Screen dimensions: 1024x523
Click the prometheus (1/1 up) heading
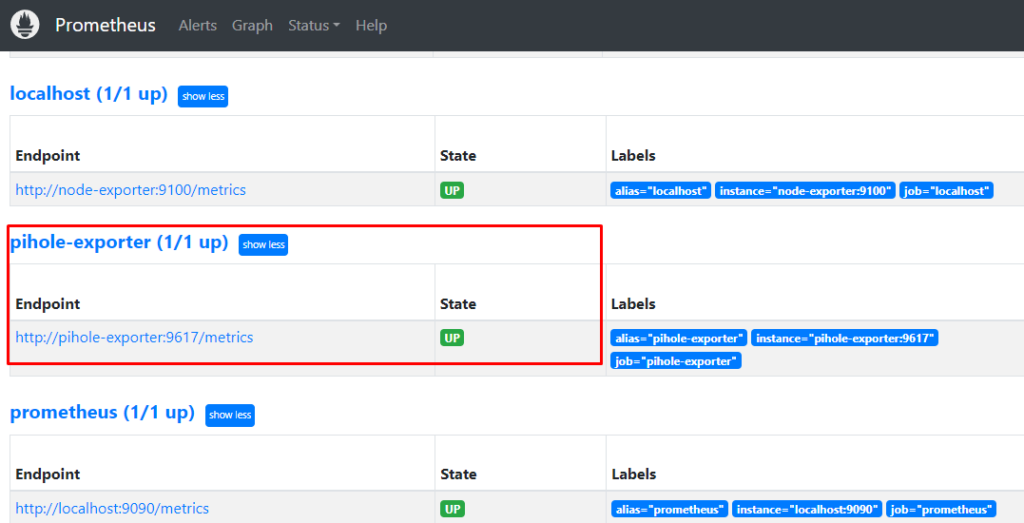pos(103,413)
